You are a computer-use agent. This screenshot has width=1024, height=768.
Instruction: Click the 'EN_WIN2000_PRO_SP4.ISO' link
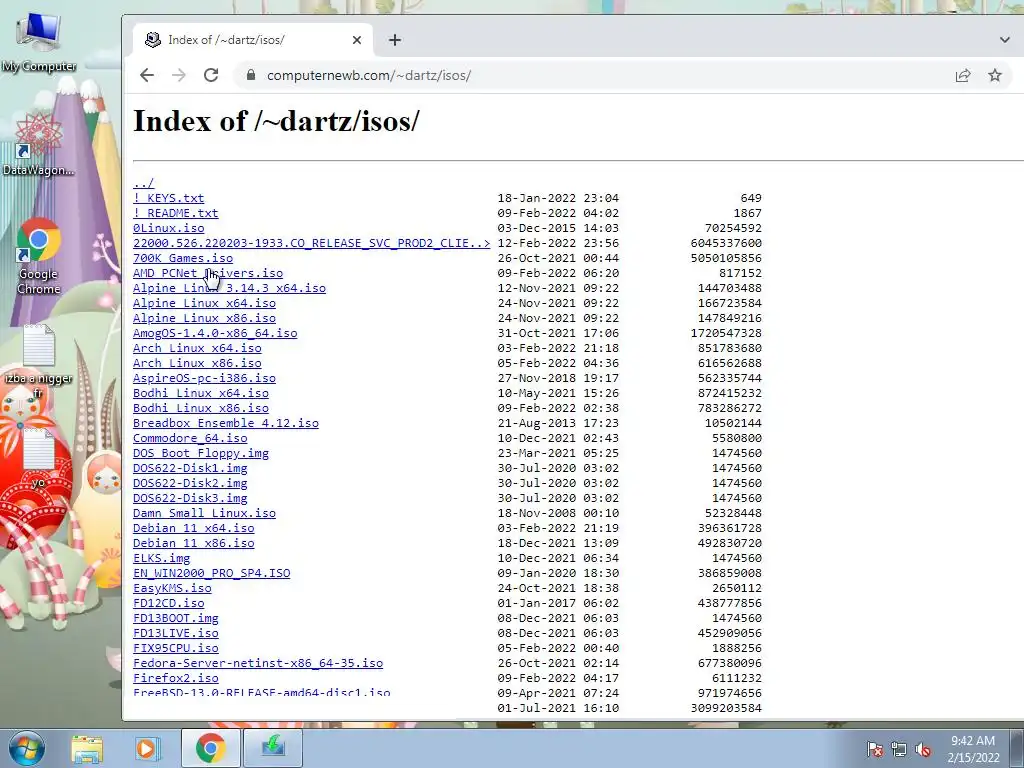pyautogui.click(x=212, y=573)
